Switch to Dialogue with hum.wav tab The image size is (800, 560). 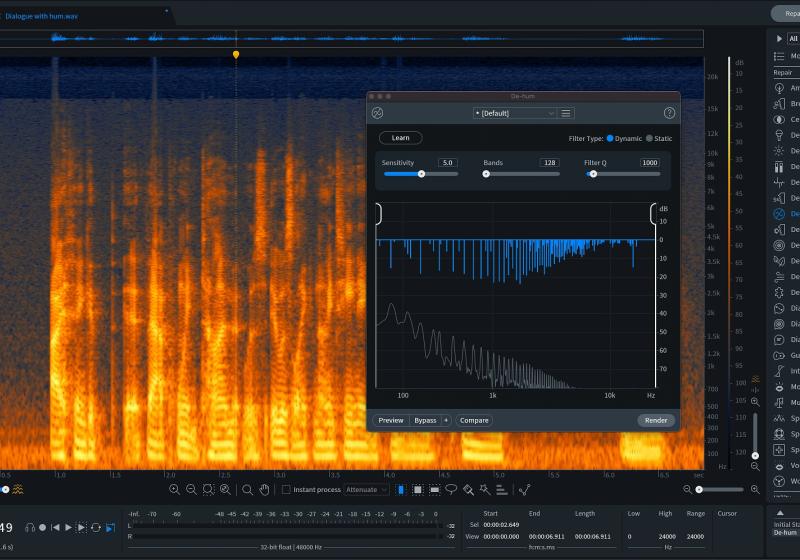point(42,16)
